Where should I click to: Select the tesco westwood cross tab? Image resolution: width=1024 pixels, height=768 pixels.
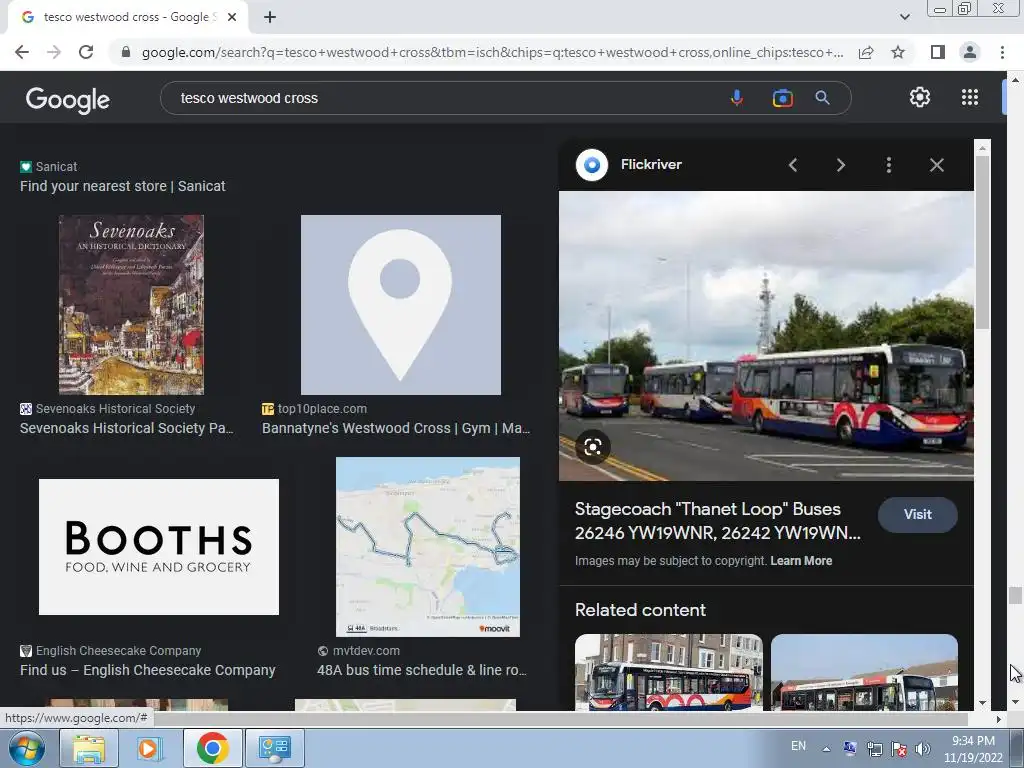[x=126, y=17]
